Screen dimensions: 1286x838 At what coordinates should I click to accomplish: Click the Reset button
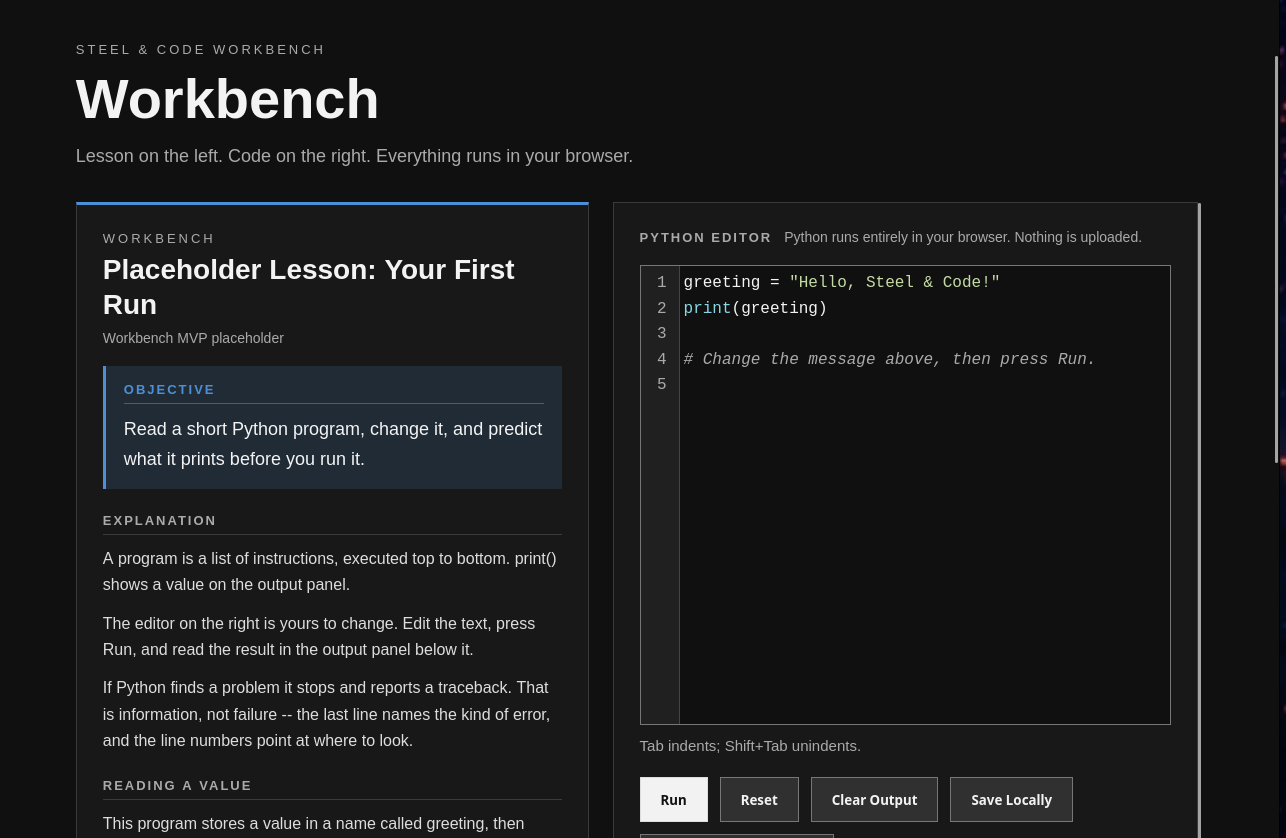pyautogui.click(x=759, y=800)
